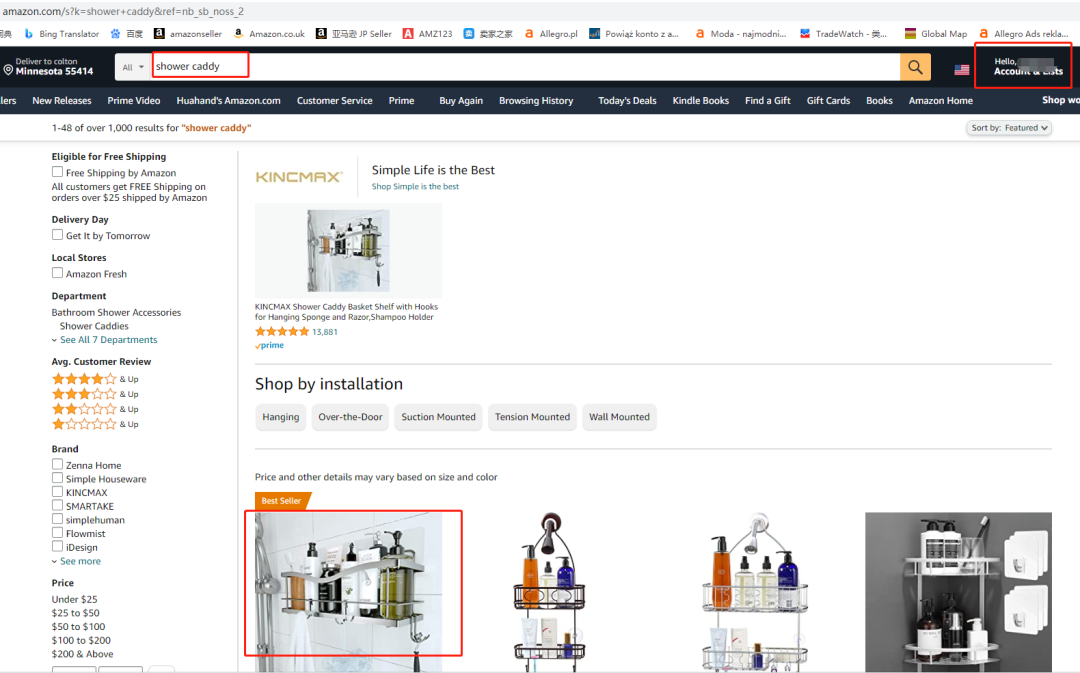Click the Shop Simple is the best link
Image resolution: width=1080 pixels, height=673 pixels.
click(x=415, y=187)
